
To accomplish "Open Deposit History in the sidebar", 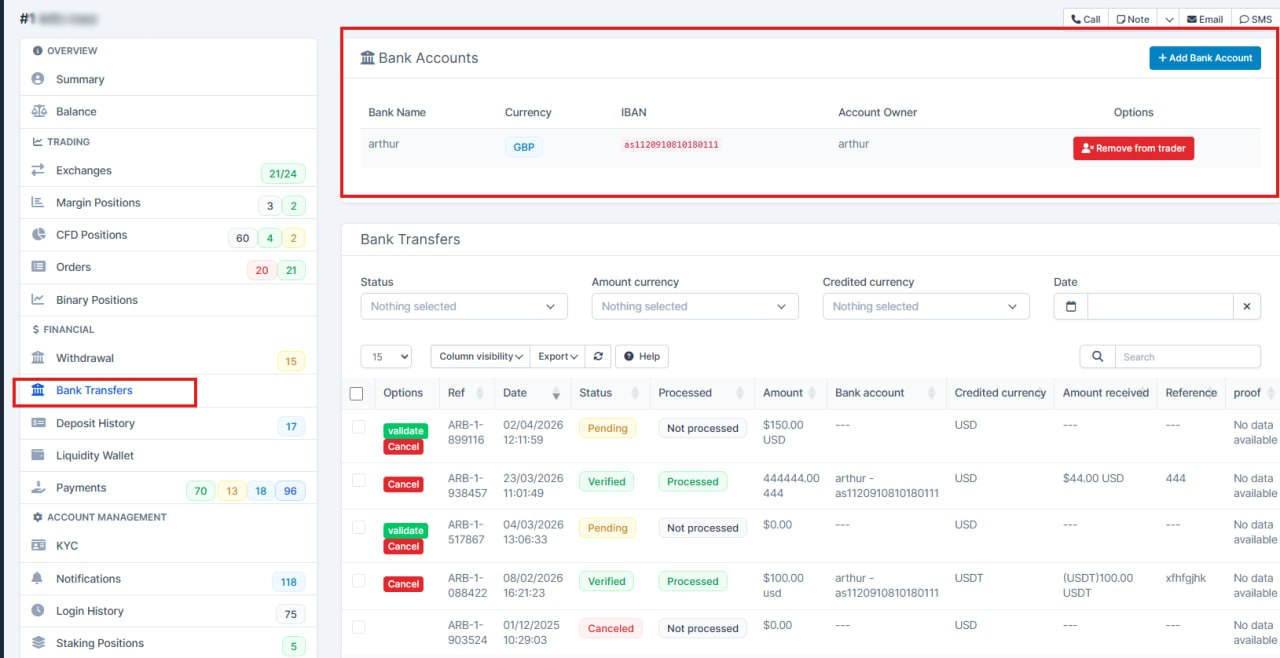I will pos(95,423).
